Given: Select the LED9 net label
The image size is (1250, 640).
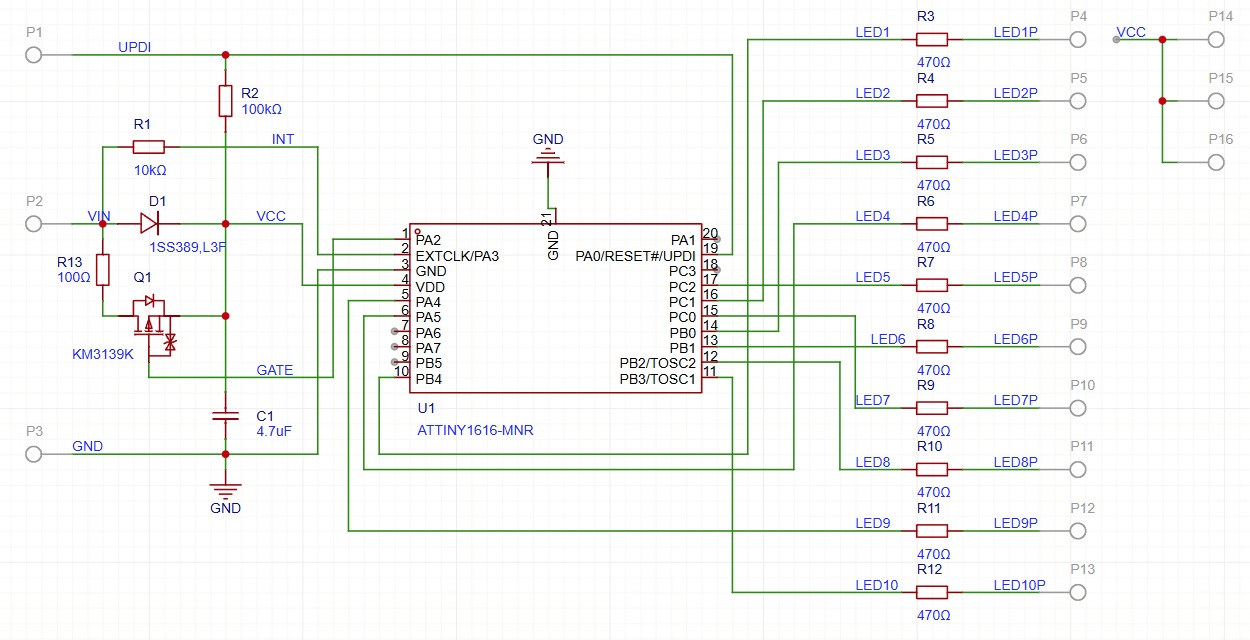Looking at the screenshot, I should (872, 523).
